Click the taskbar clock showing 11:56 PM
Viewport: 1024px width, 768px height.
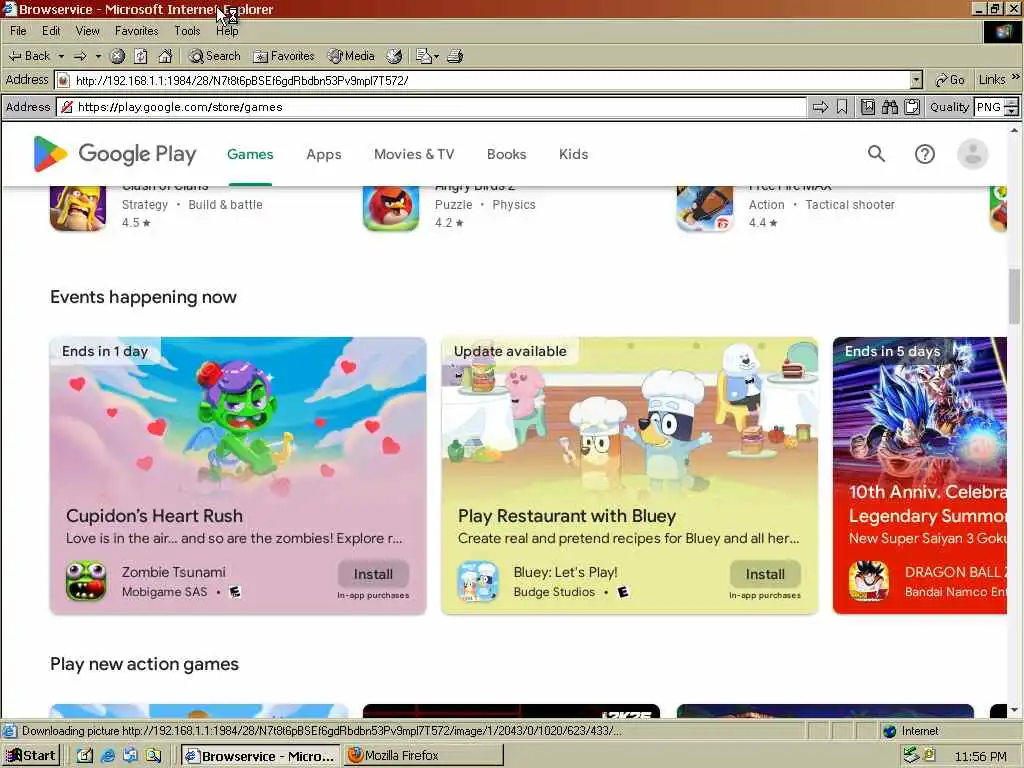click(x=980, y=756)
